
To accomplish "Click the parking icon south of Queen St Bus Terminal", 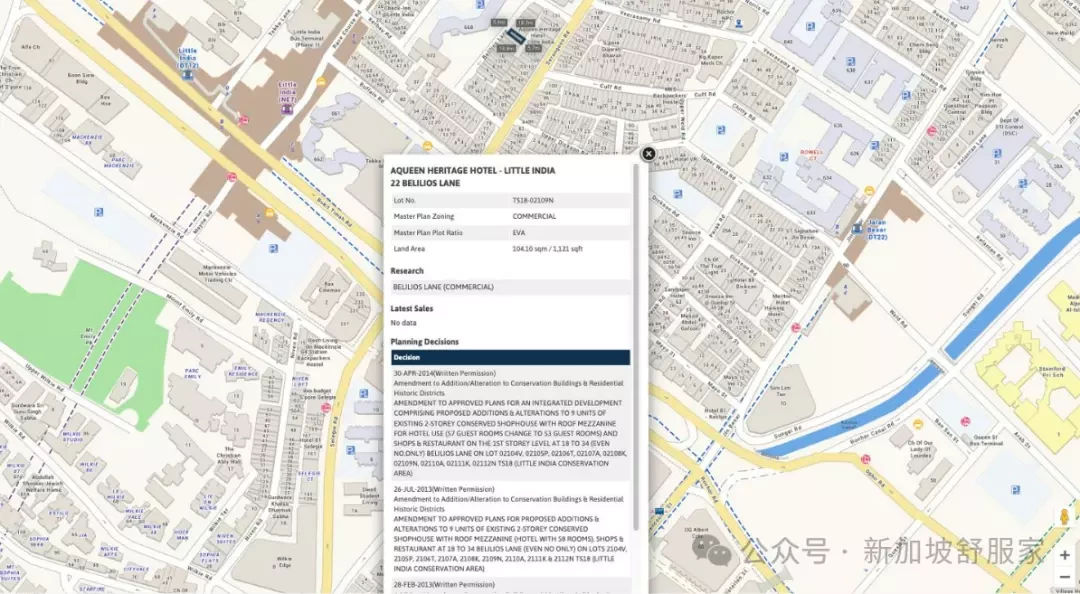I will point(1015,489).
